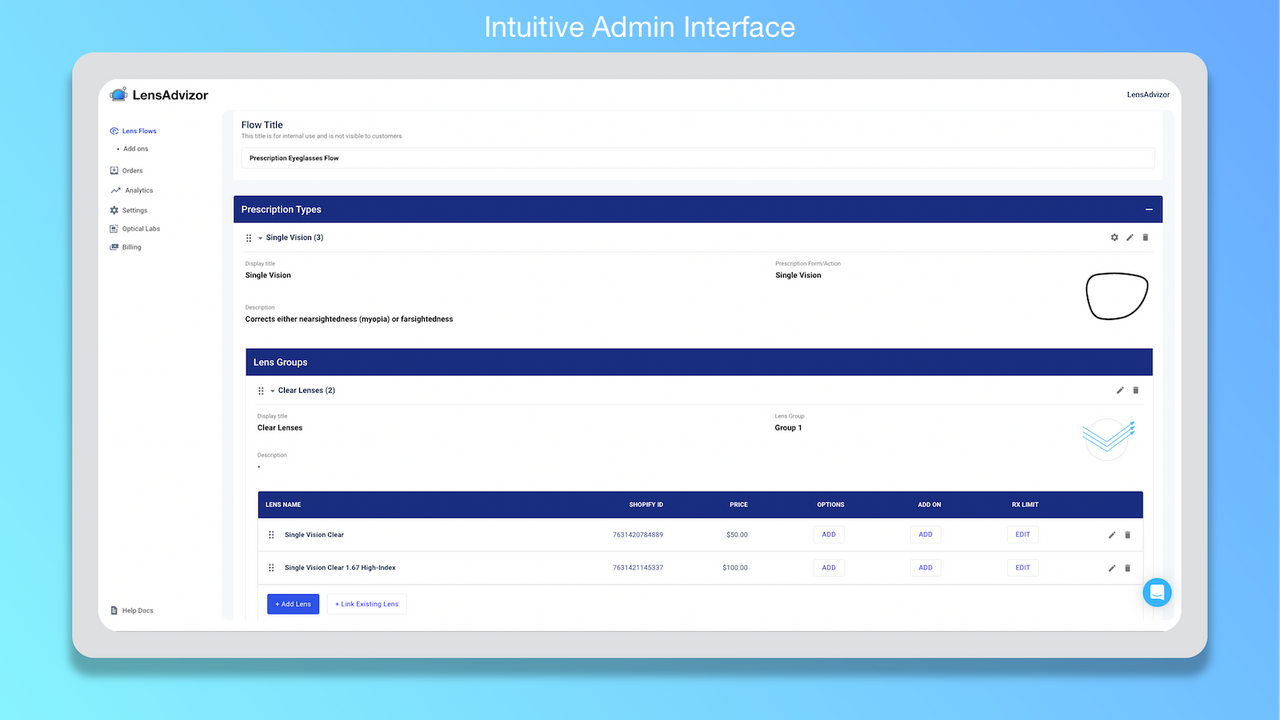Grab the Clear Lenses drag handle

[x=261, y=391]
